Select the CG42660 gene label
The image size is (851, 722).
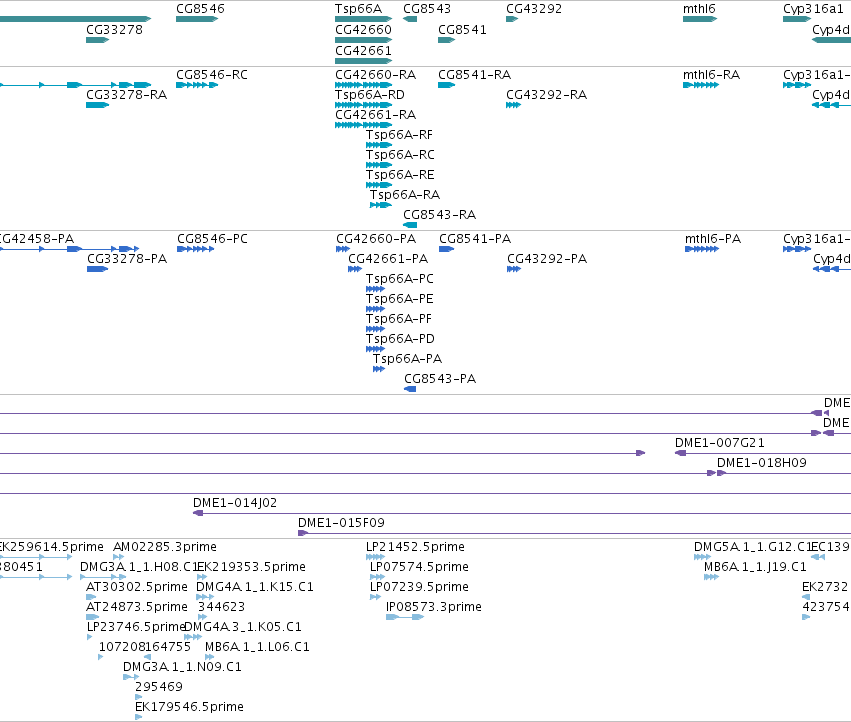point(363,30)
